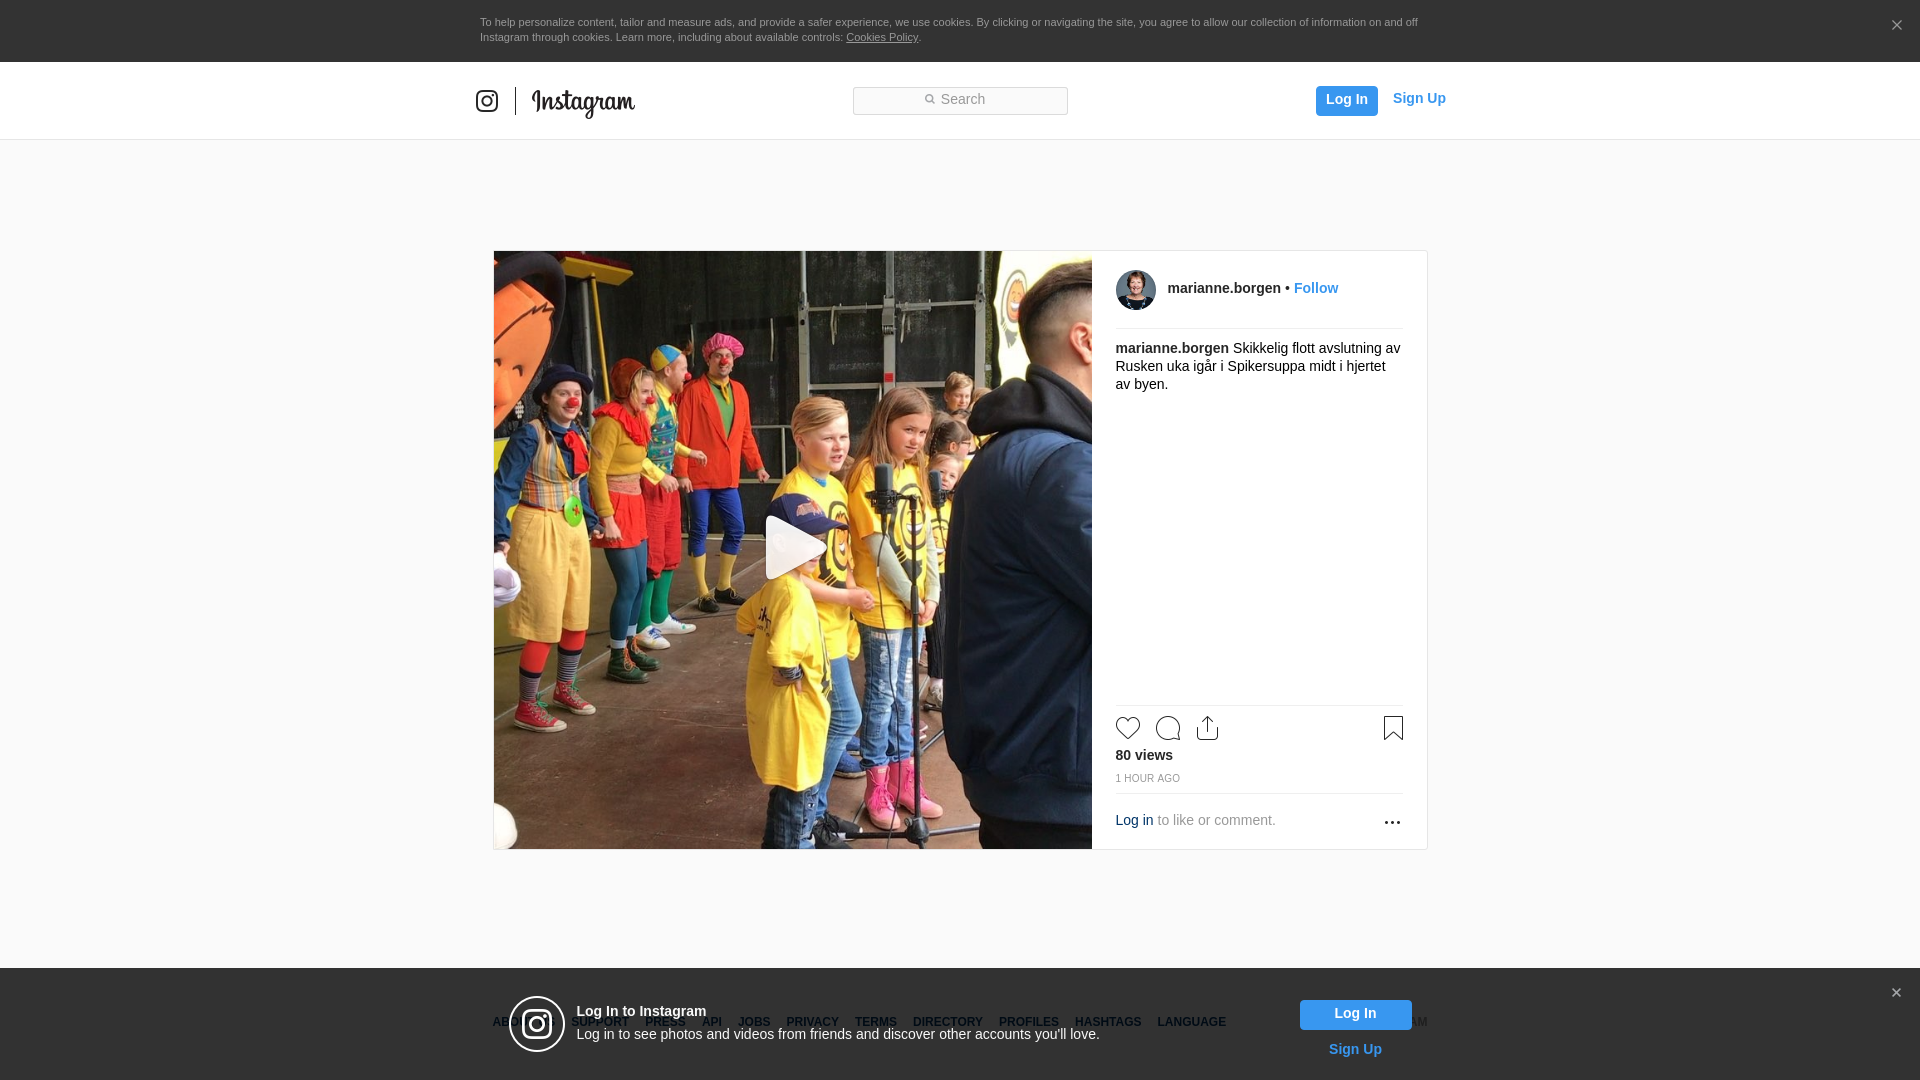Open marianne.borgen profile picture
The width and height of the screenshot is (1920, 1080).
(1135, 290)
